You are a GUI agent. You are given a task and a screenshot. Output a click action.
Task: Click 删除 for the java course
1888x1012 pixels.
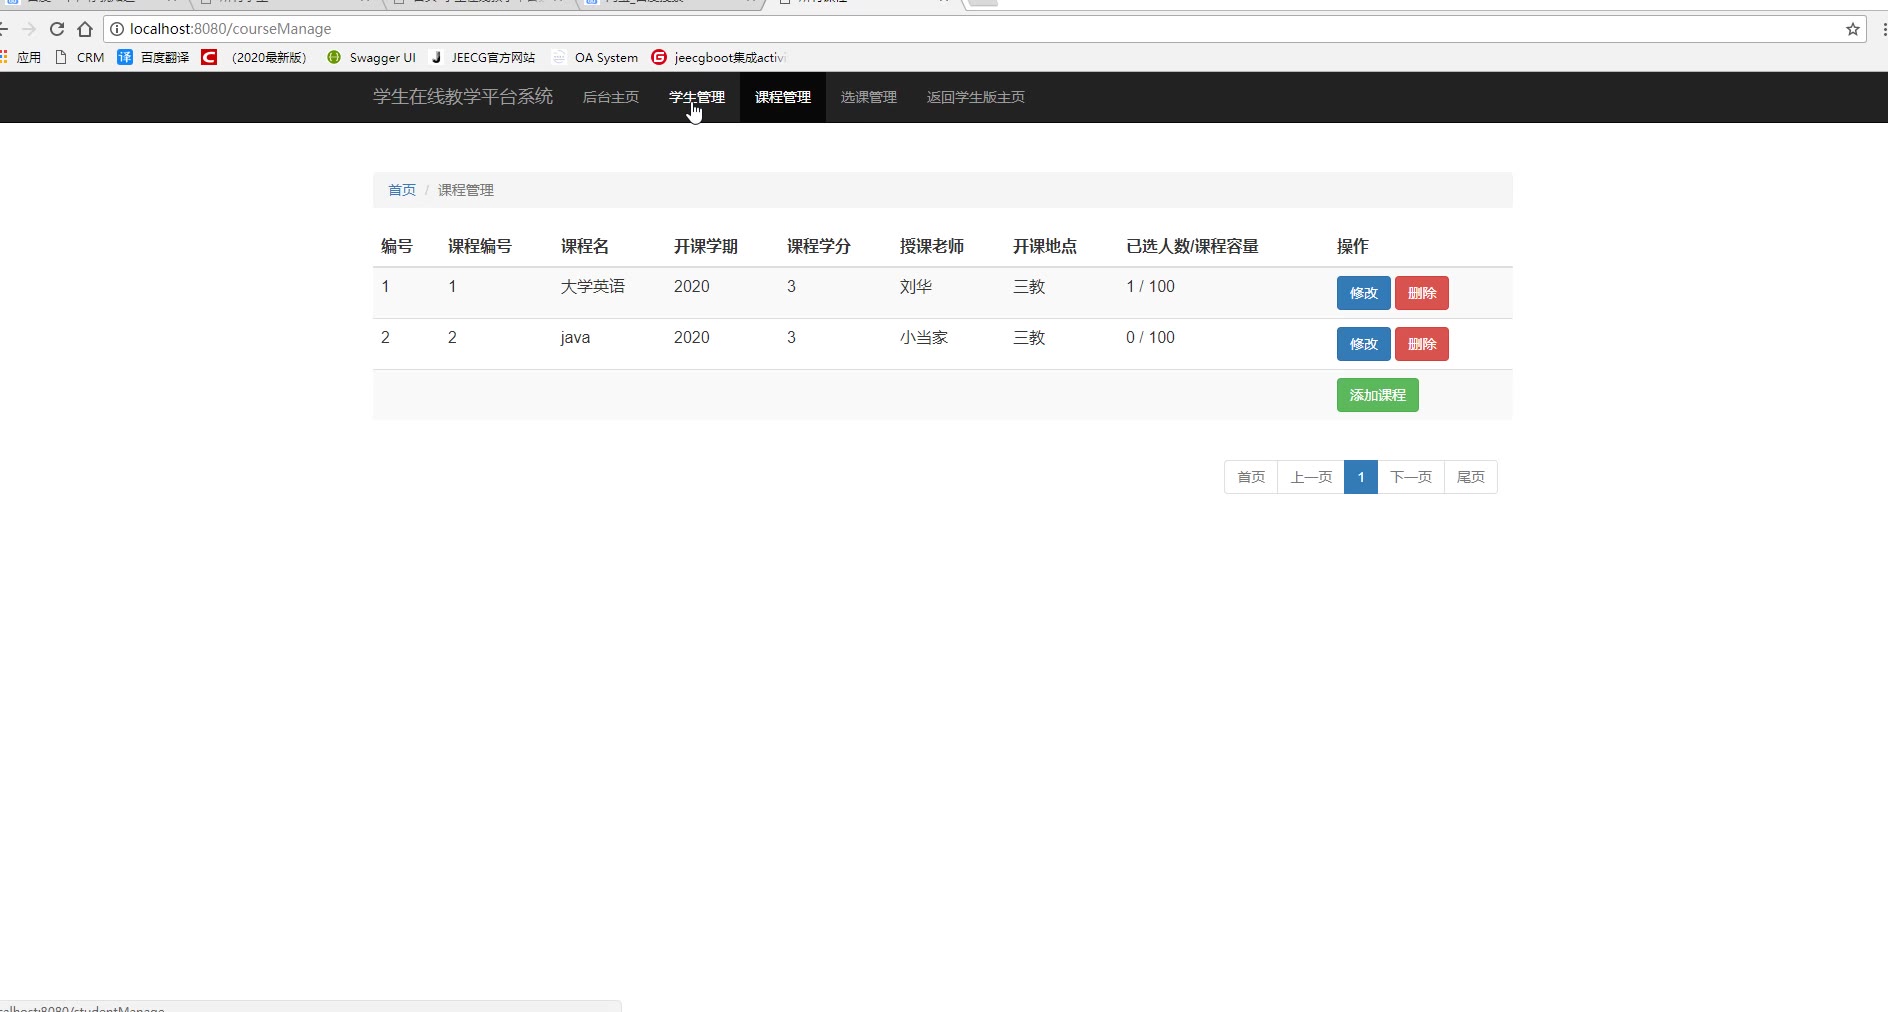[1422, 344]
